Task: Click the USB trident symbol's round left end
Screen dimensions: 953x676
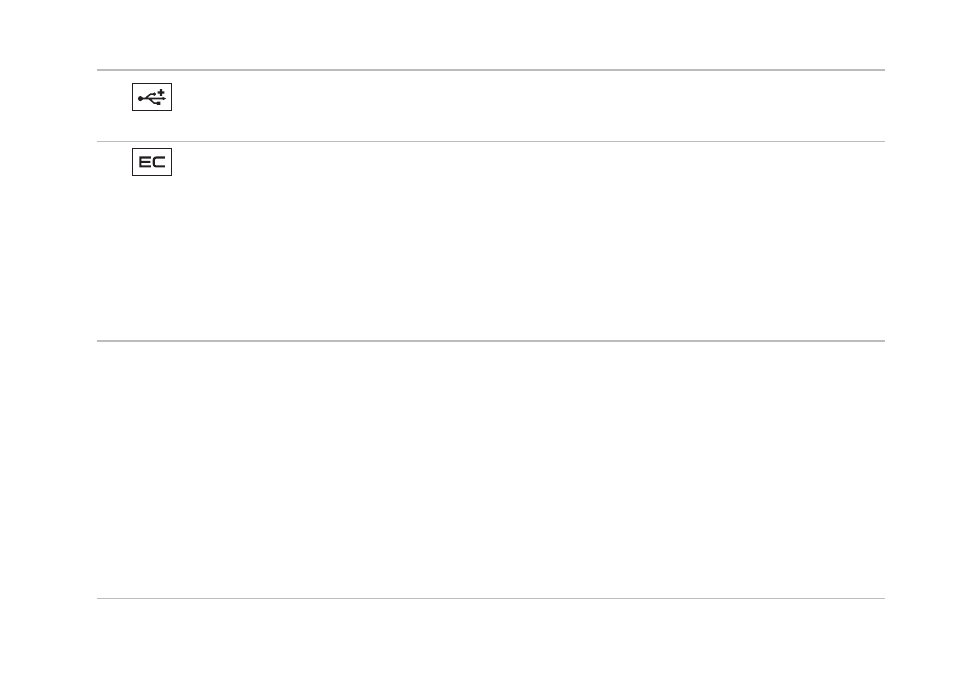Action: [140, 98]
